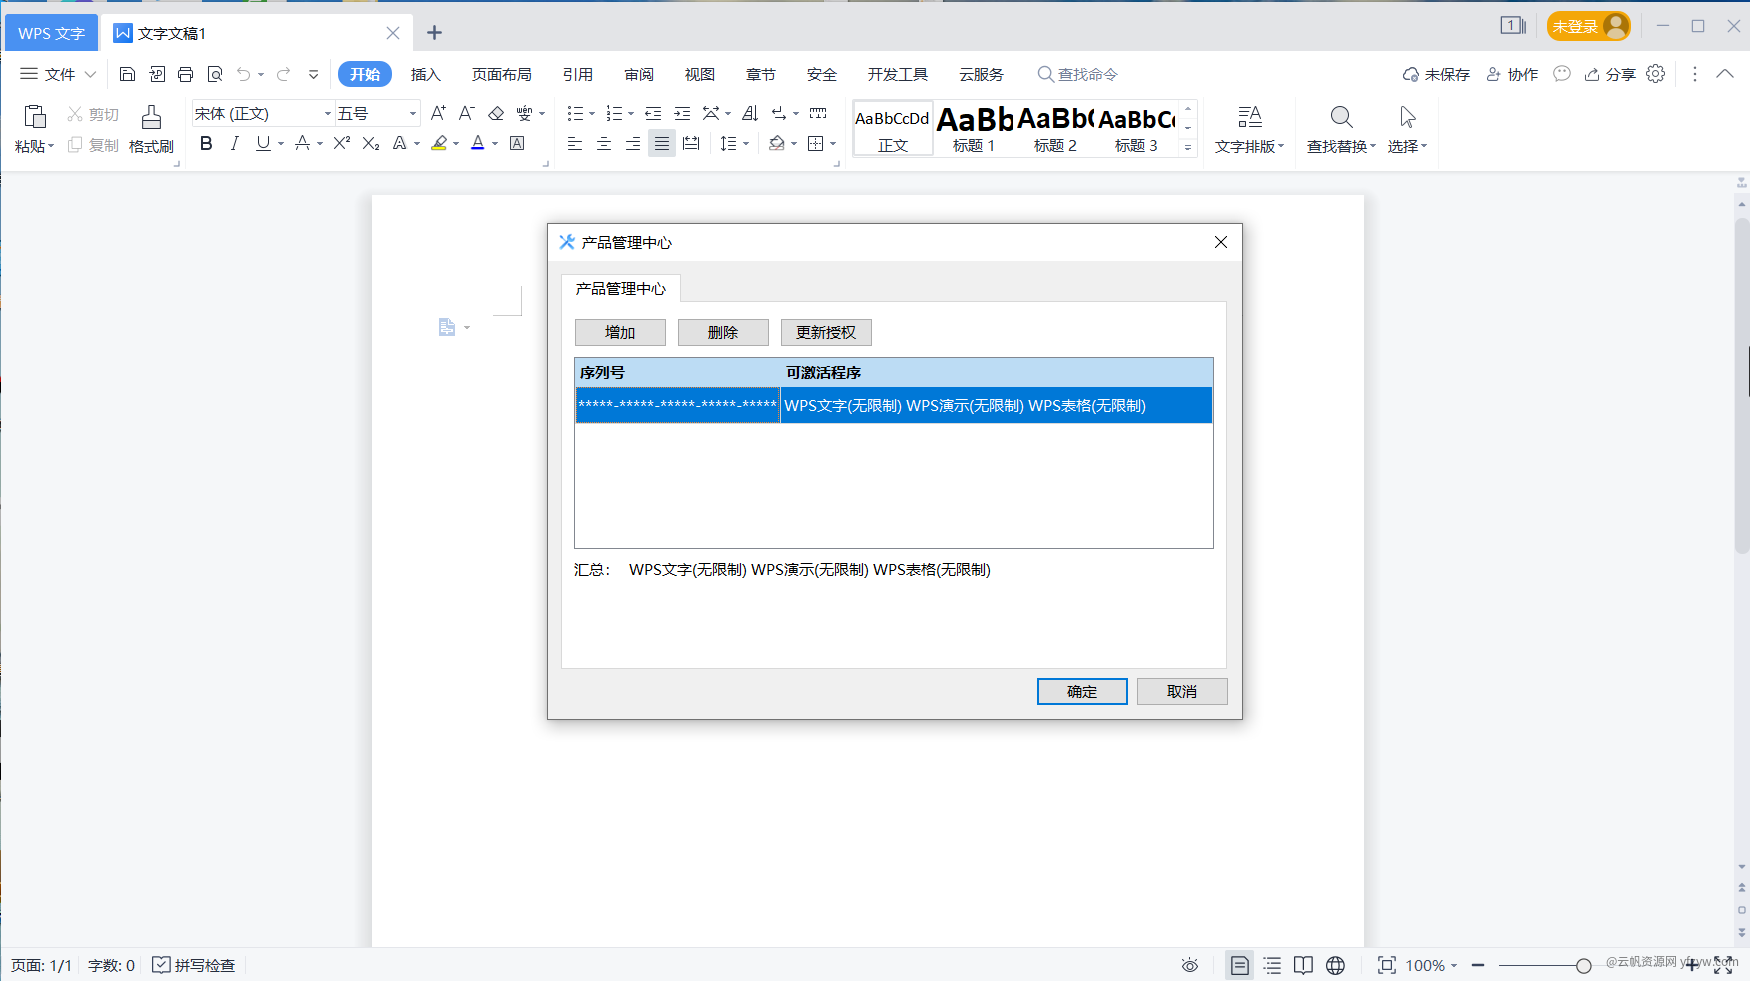Screen dimensions: 1750x981
Task: Apply subscript X₂ formatting
Action: [371, 143]
